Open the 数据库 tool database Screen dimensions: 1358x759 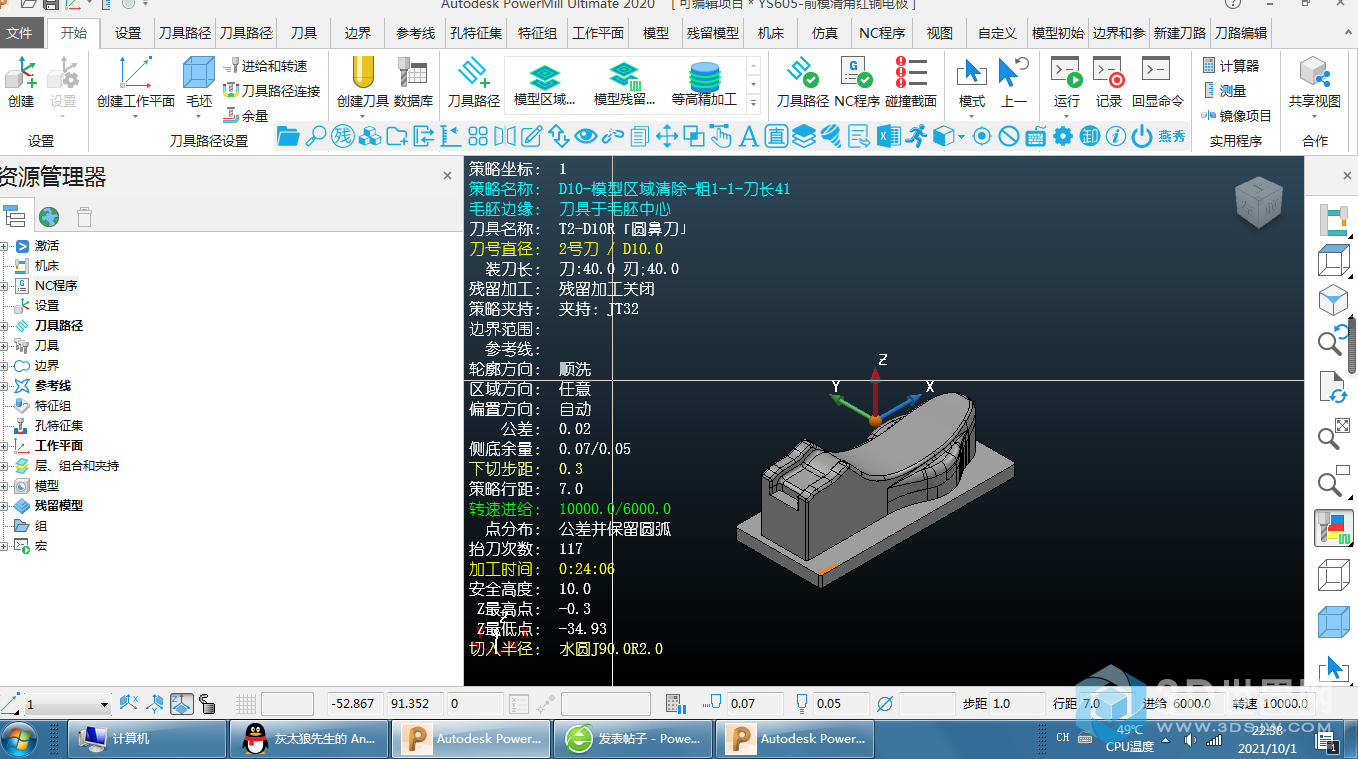(x=413, y=81)
